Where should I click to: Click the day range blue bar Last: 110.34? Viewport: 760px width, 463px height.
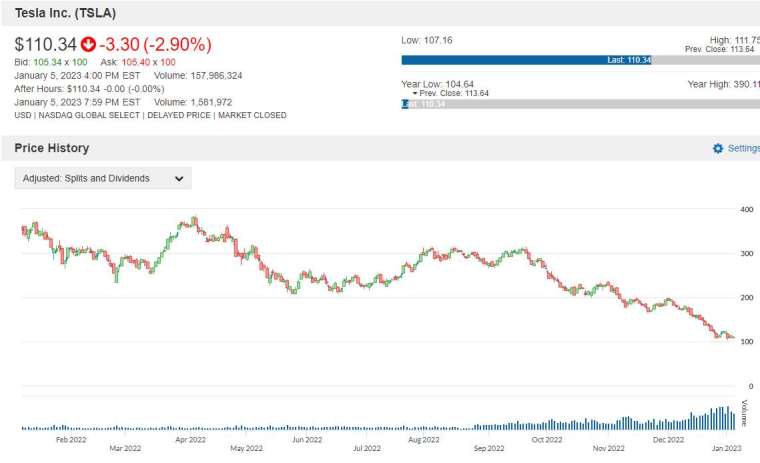[526, 60]
